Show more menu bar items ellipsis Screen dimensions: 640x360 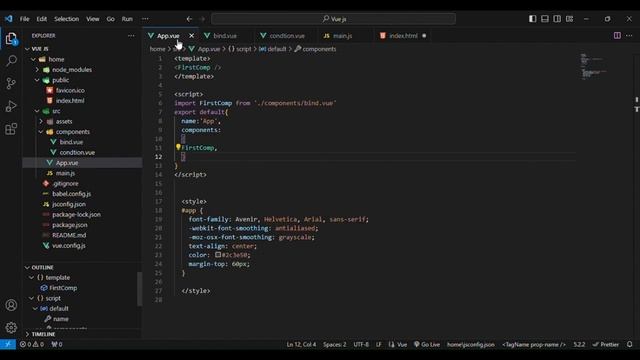pos(145,19)
